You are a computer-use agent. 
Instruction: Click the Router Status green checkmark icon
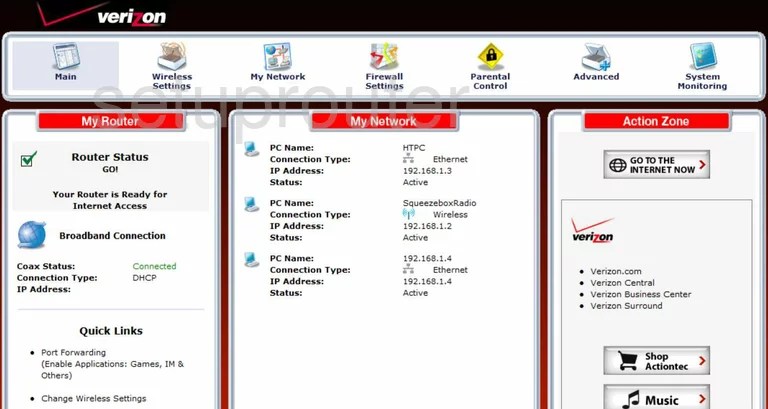[29, 159]
